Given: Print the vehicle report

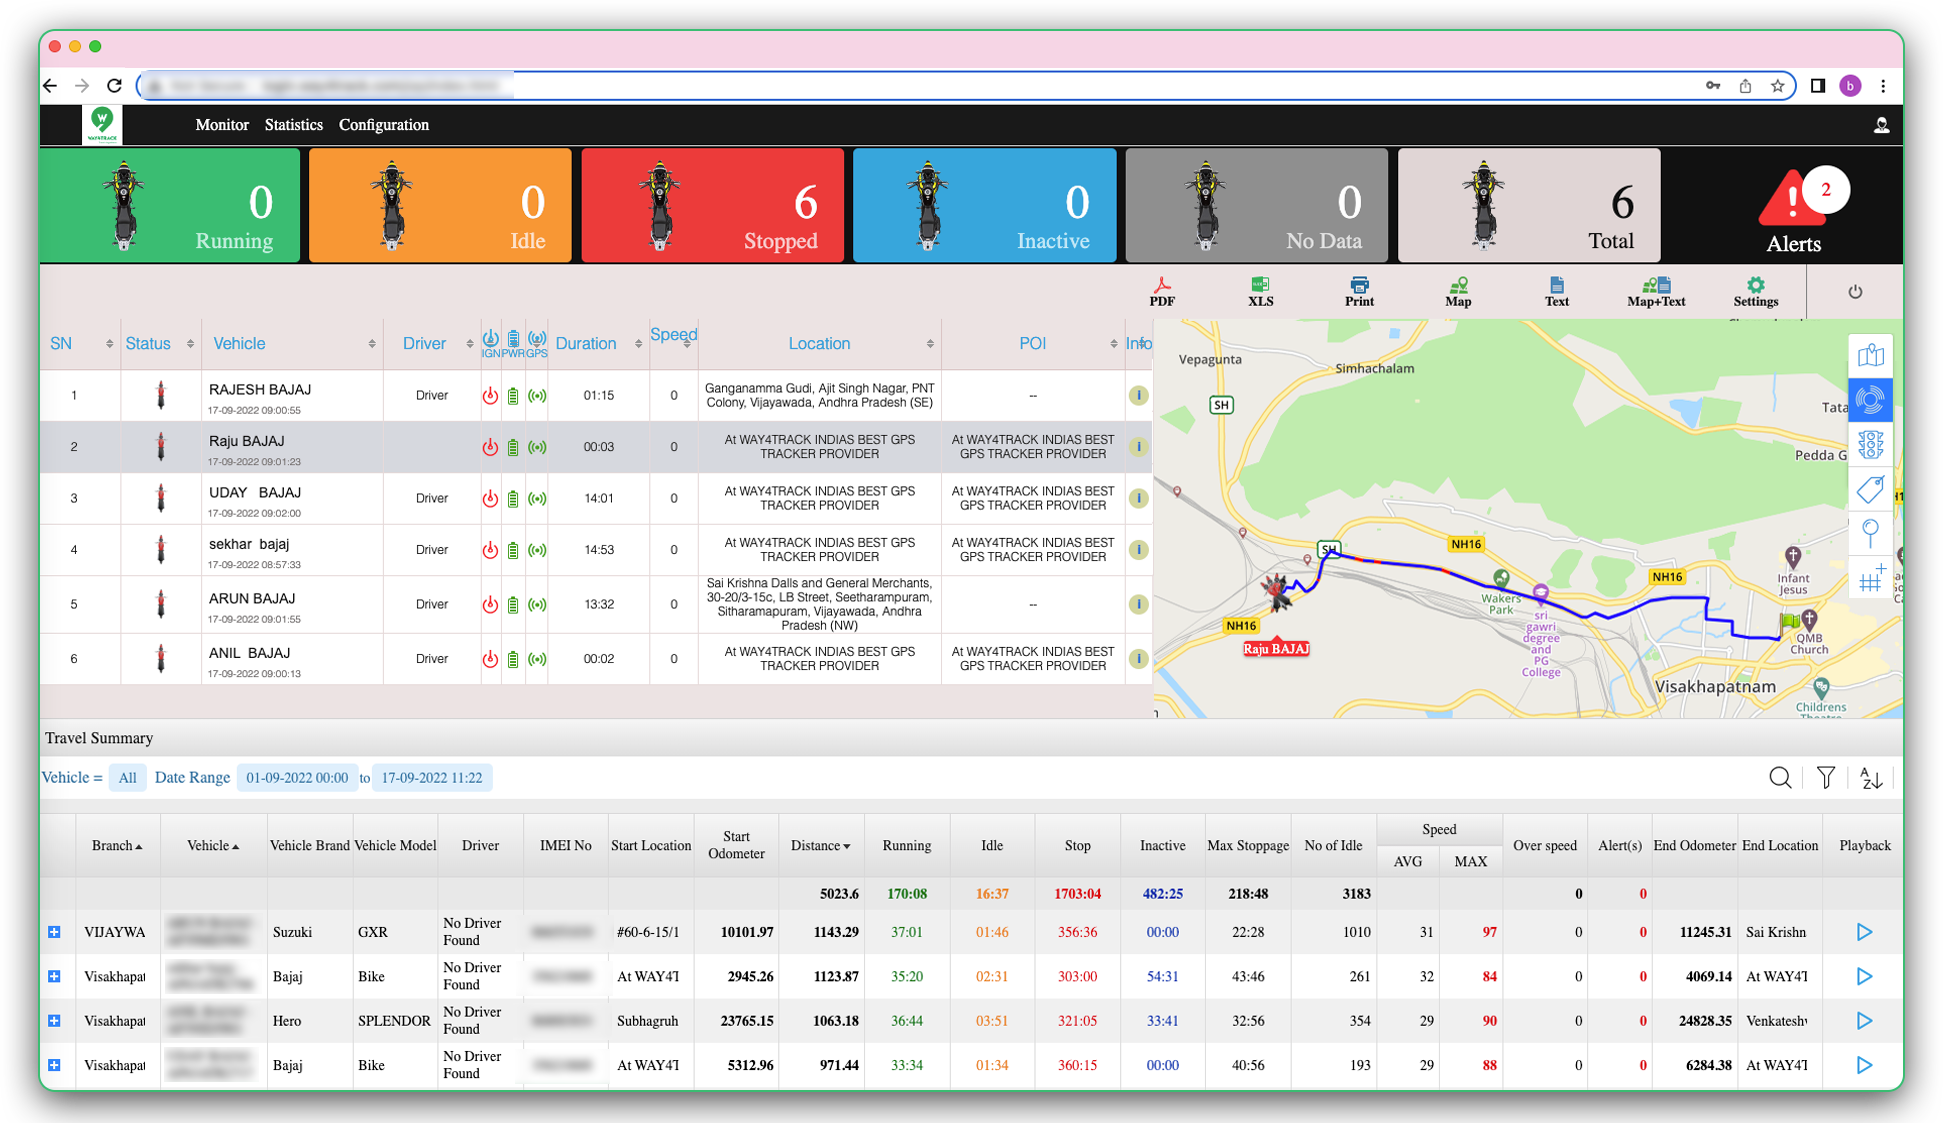Looking at the screenshot, I should (x=1358, y=292).
